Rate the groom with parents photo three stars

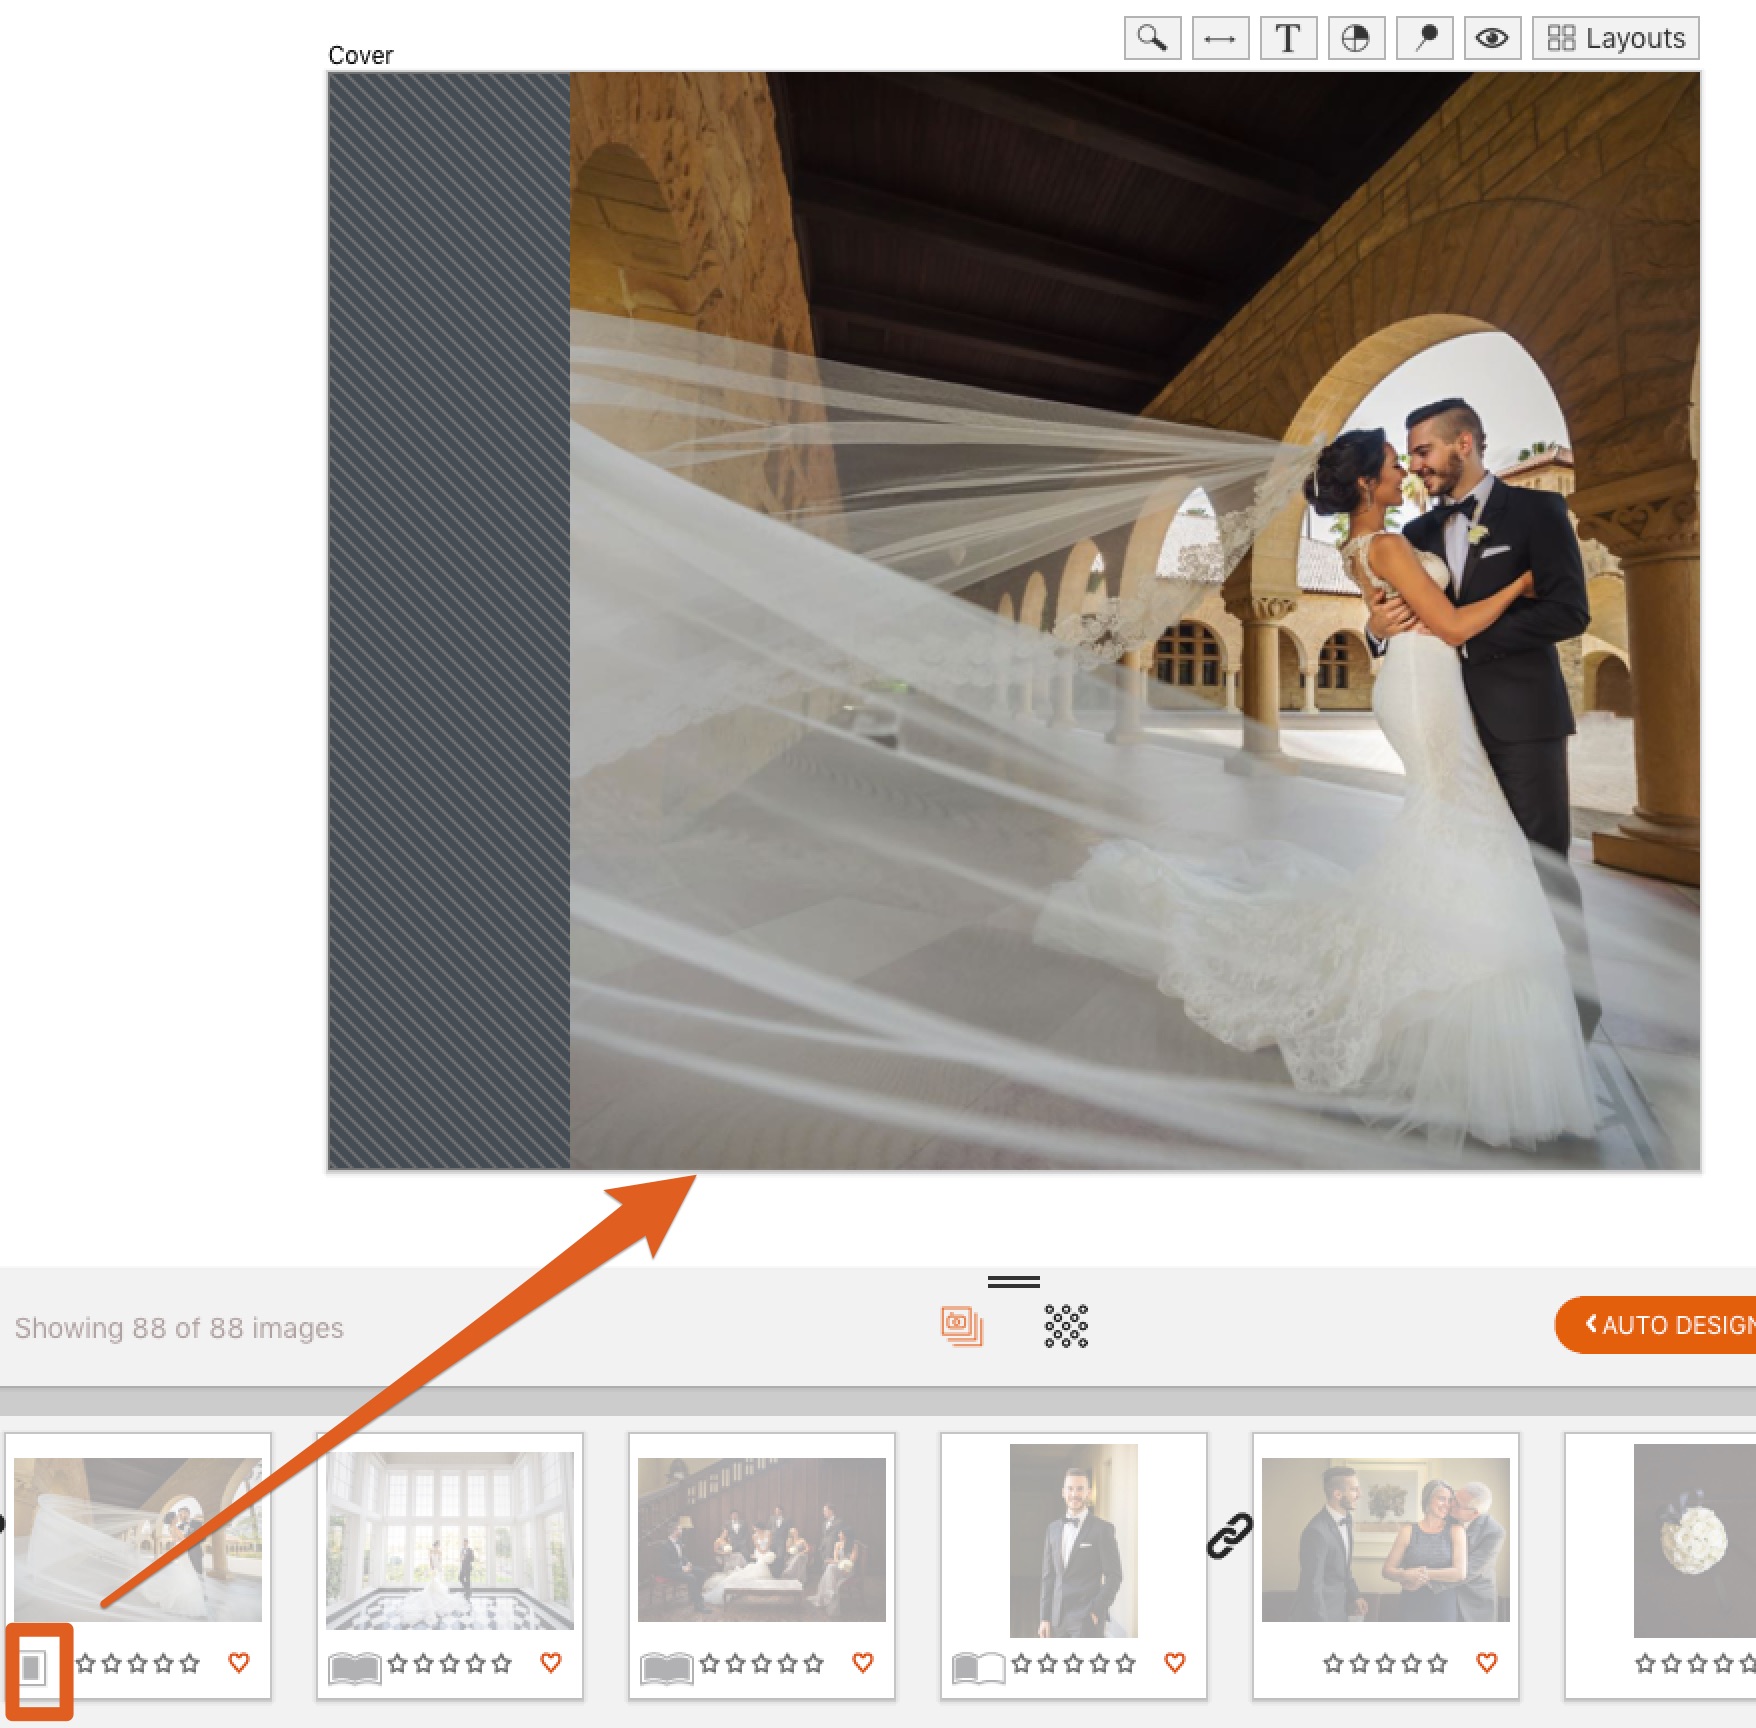(1386, 1664)
